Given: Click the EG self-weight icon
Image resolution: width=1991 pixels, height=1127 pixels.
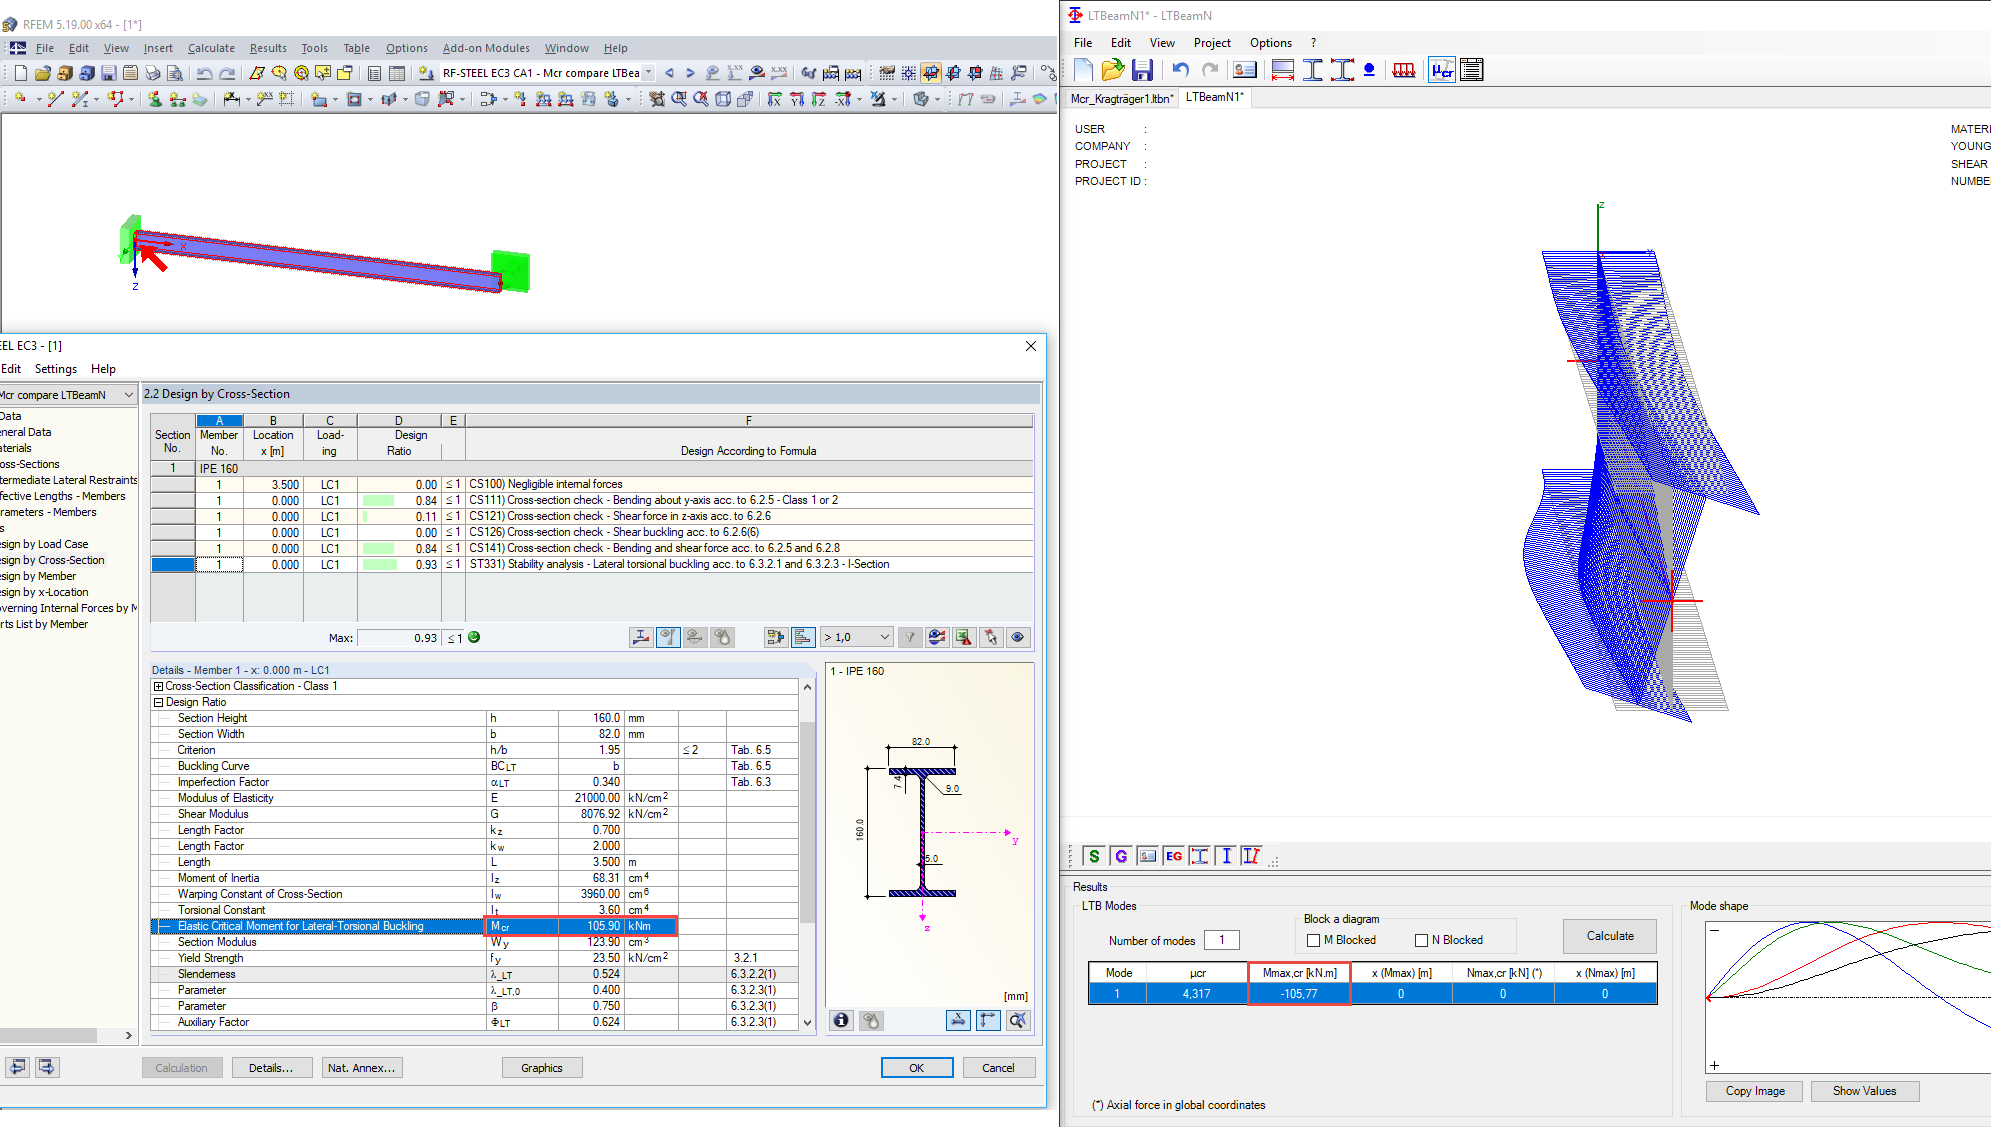Looking at the screenshot, I should (x=1174, y=856).
